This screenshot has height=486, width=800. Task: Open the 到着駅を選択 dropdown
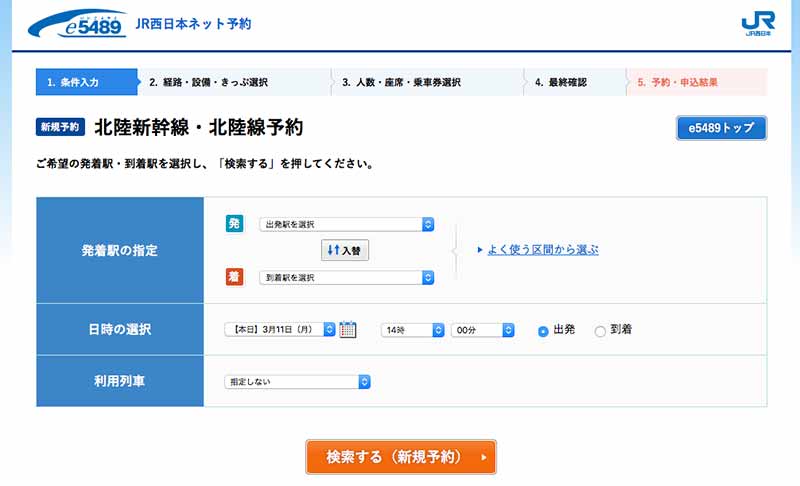tap(346, 277)
